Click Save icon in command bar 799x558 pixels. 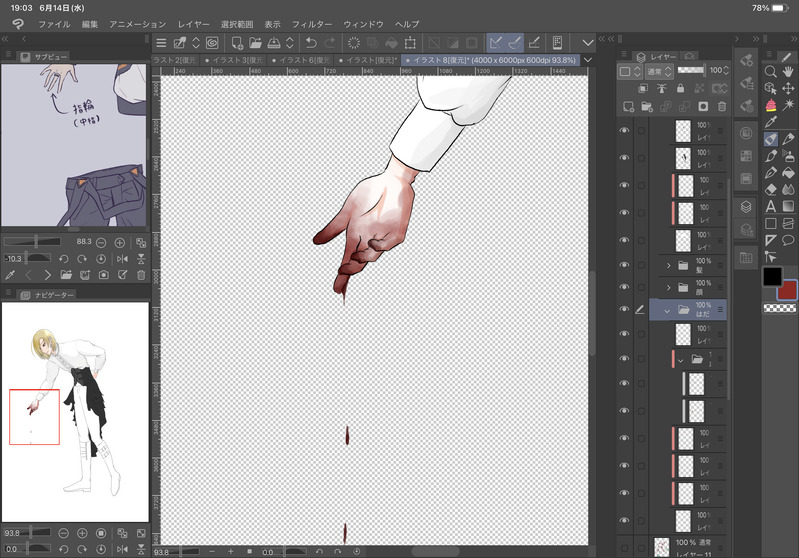tap(274, 43)
